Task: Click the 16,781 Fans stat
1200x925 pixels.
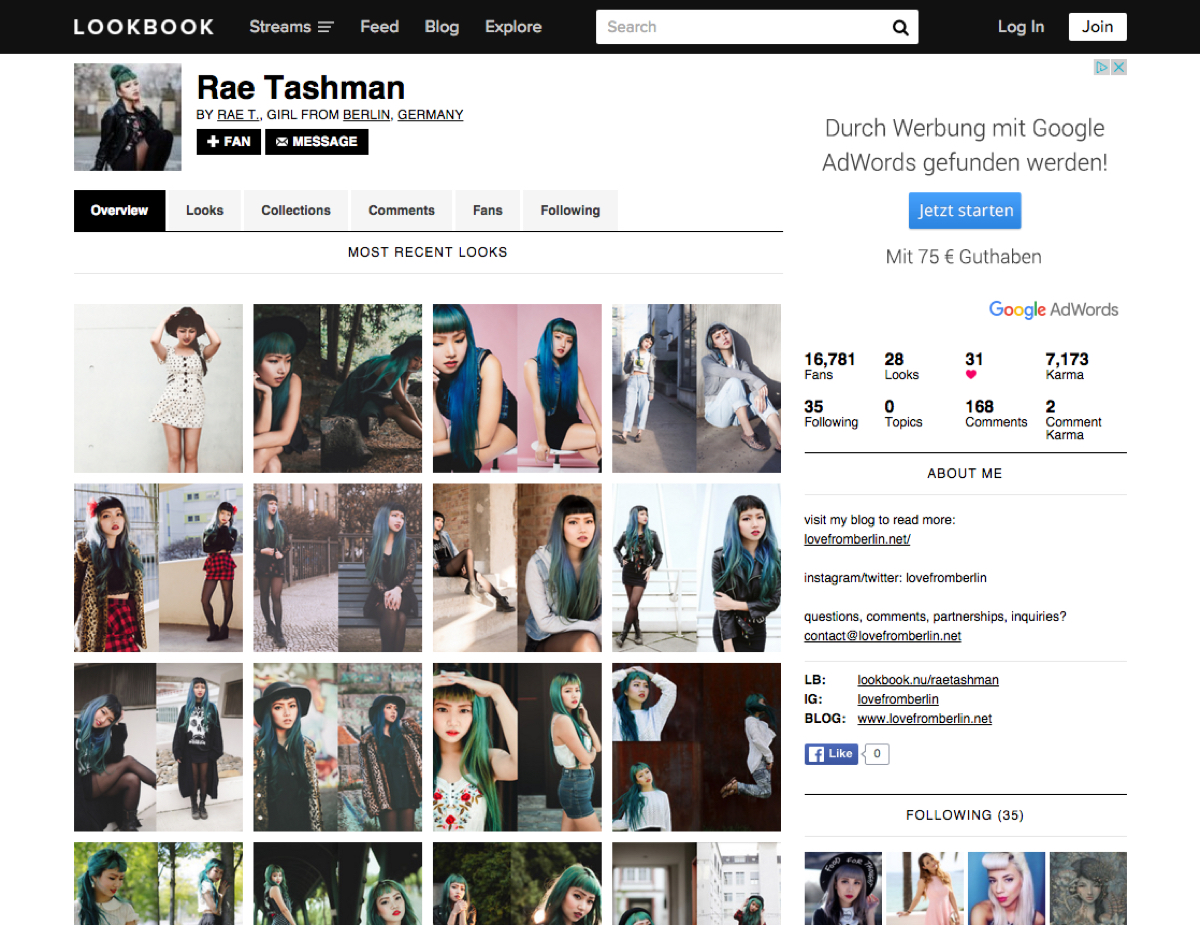Action: tap(830, 366)
